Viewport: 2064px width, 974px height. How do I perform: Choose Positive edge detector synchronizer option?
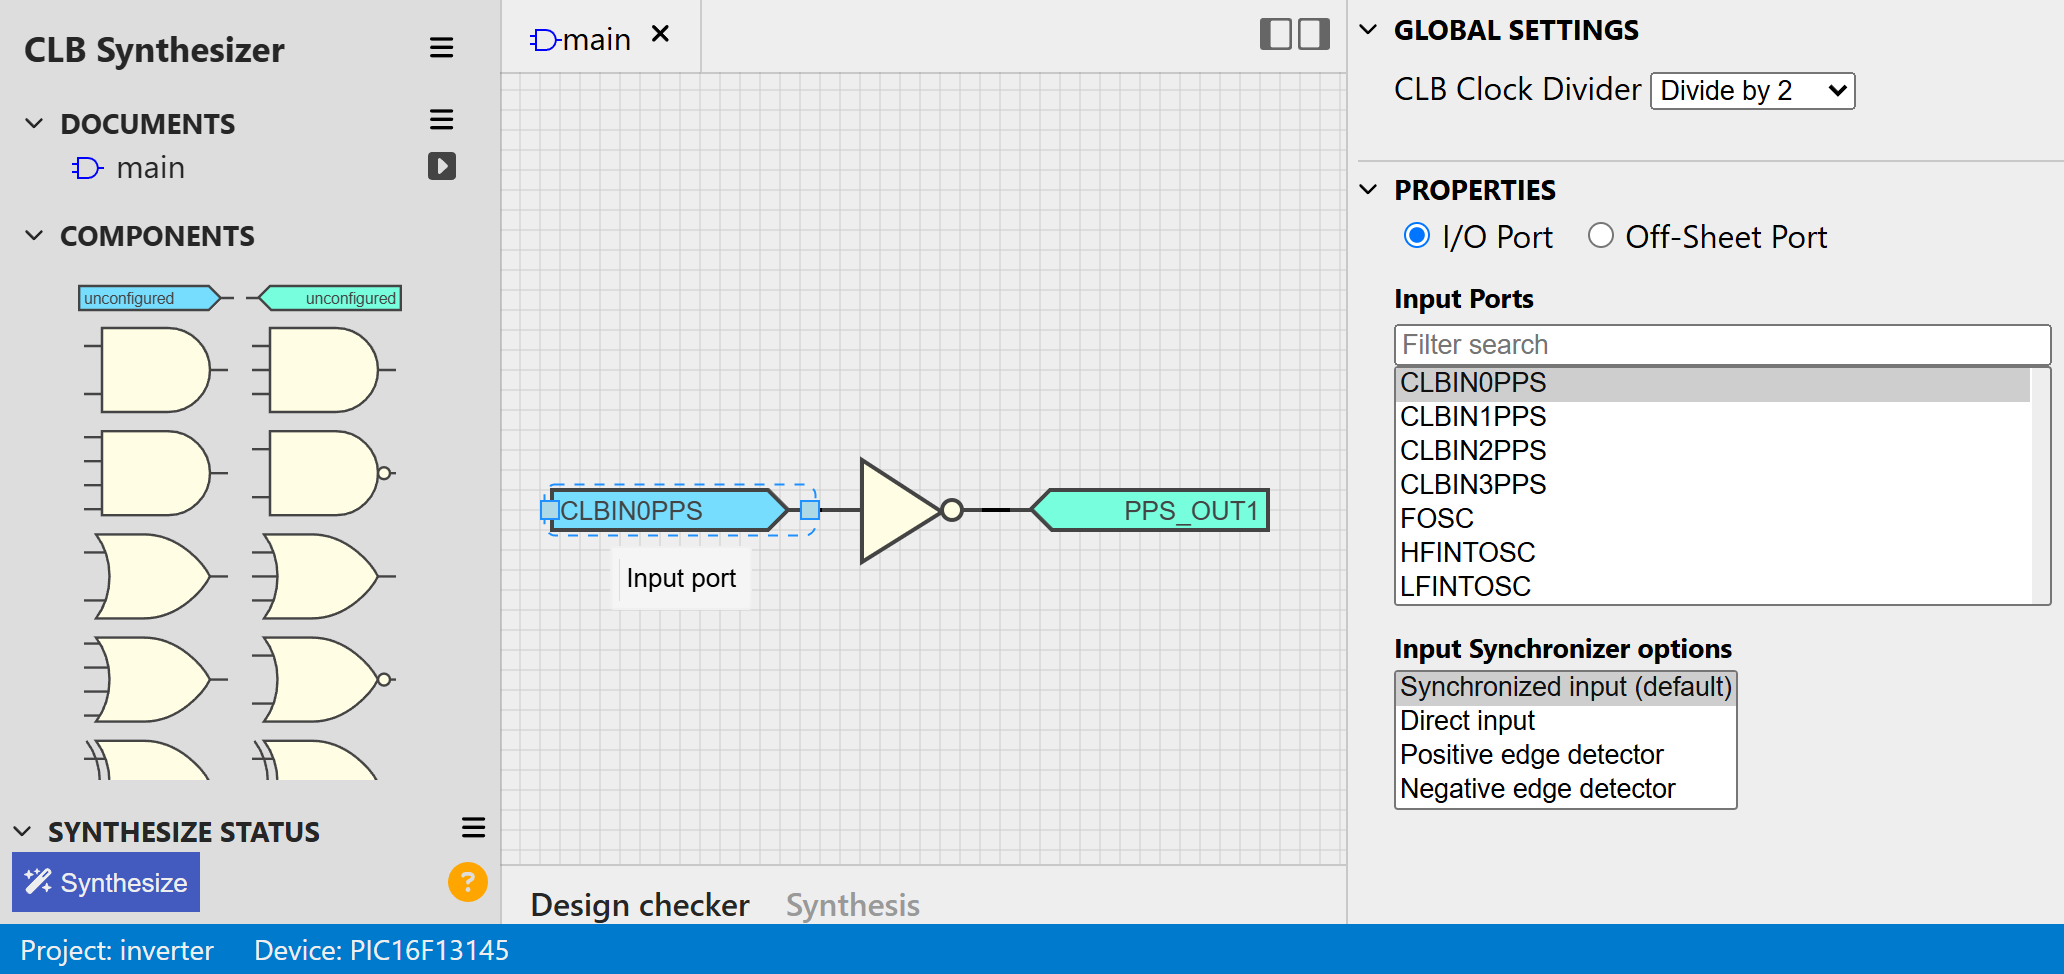(x=1566, y=755)
